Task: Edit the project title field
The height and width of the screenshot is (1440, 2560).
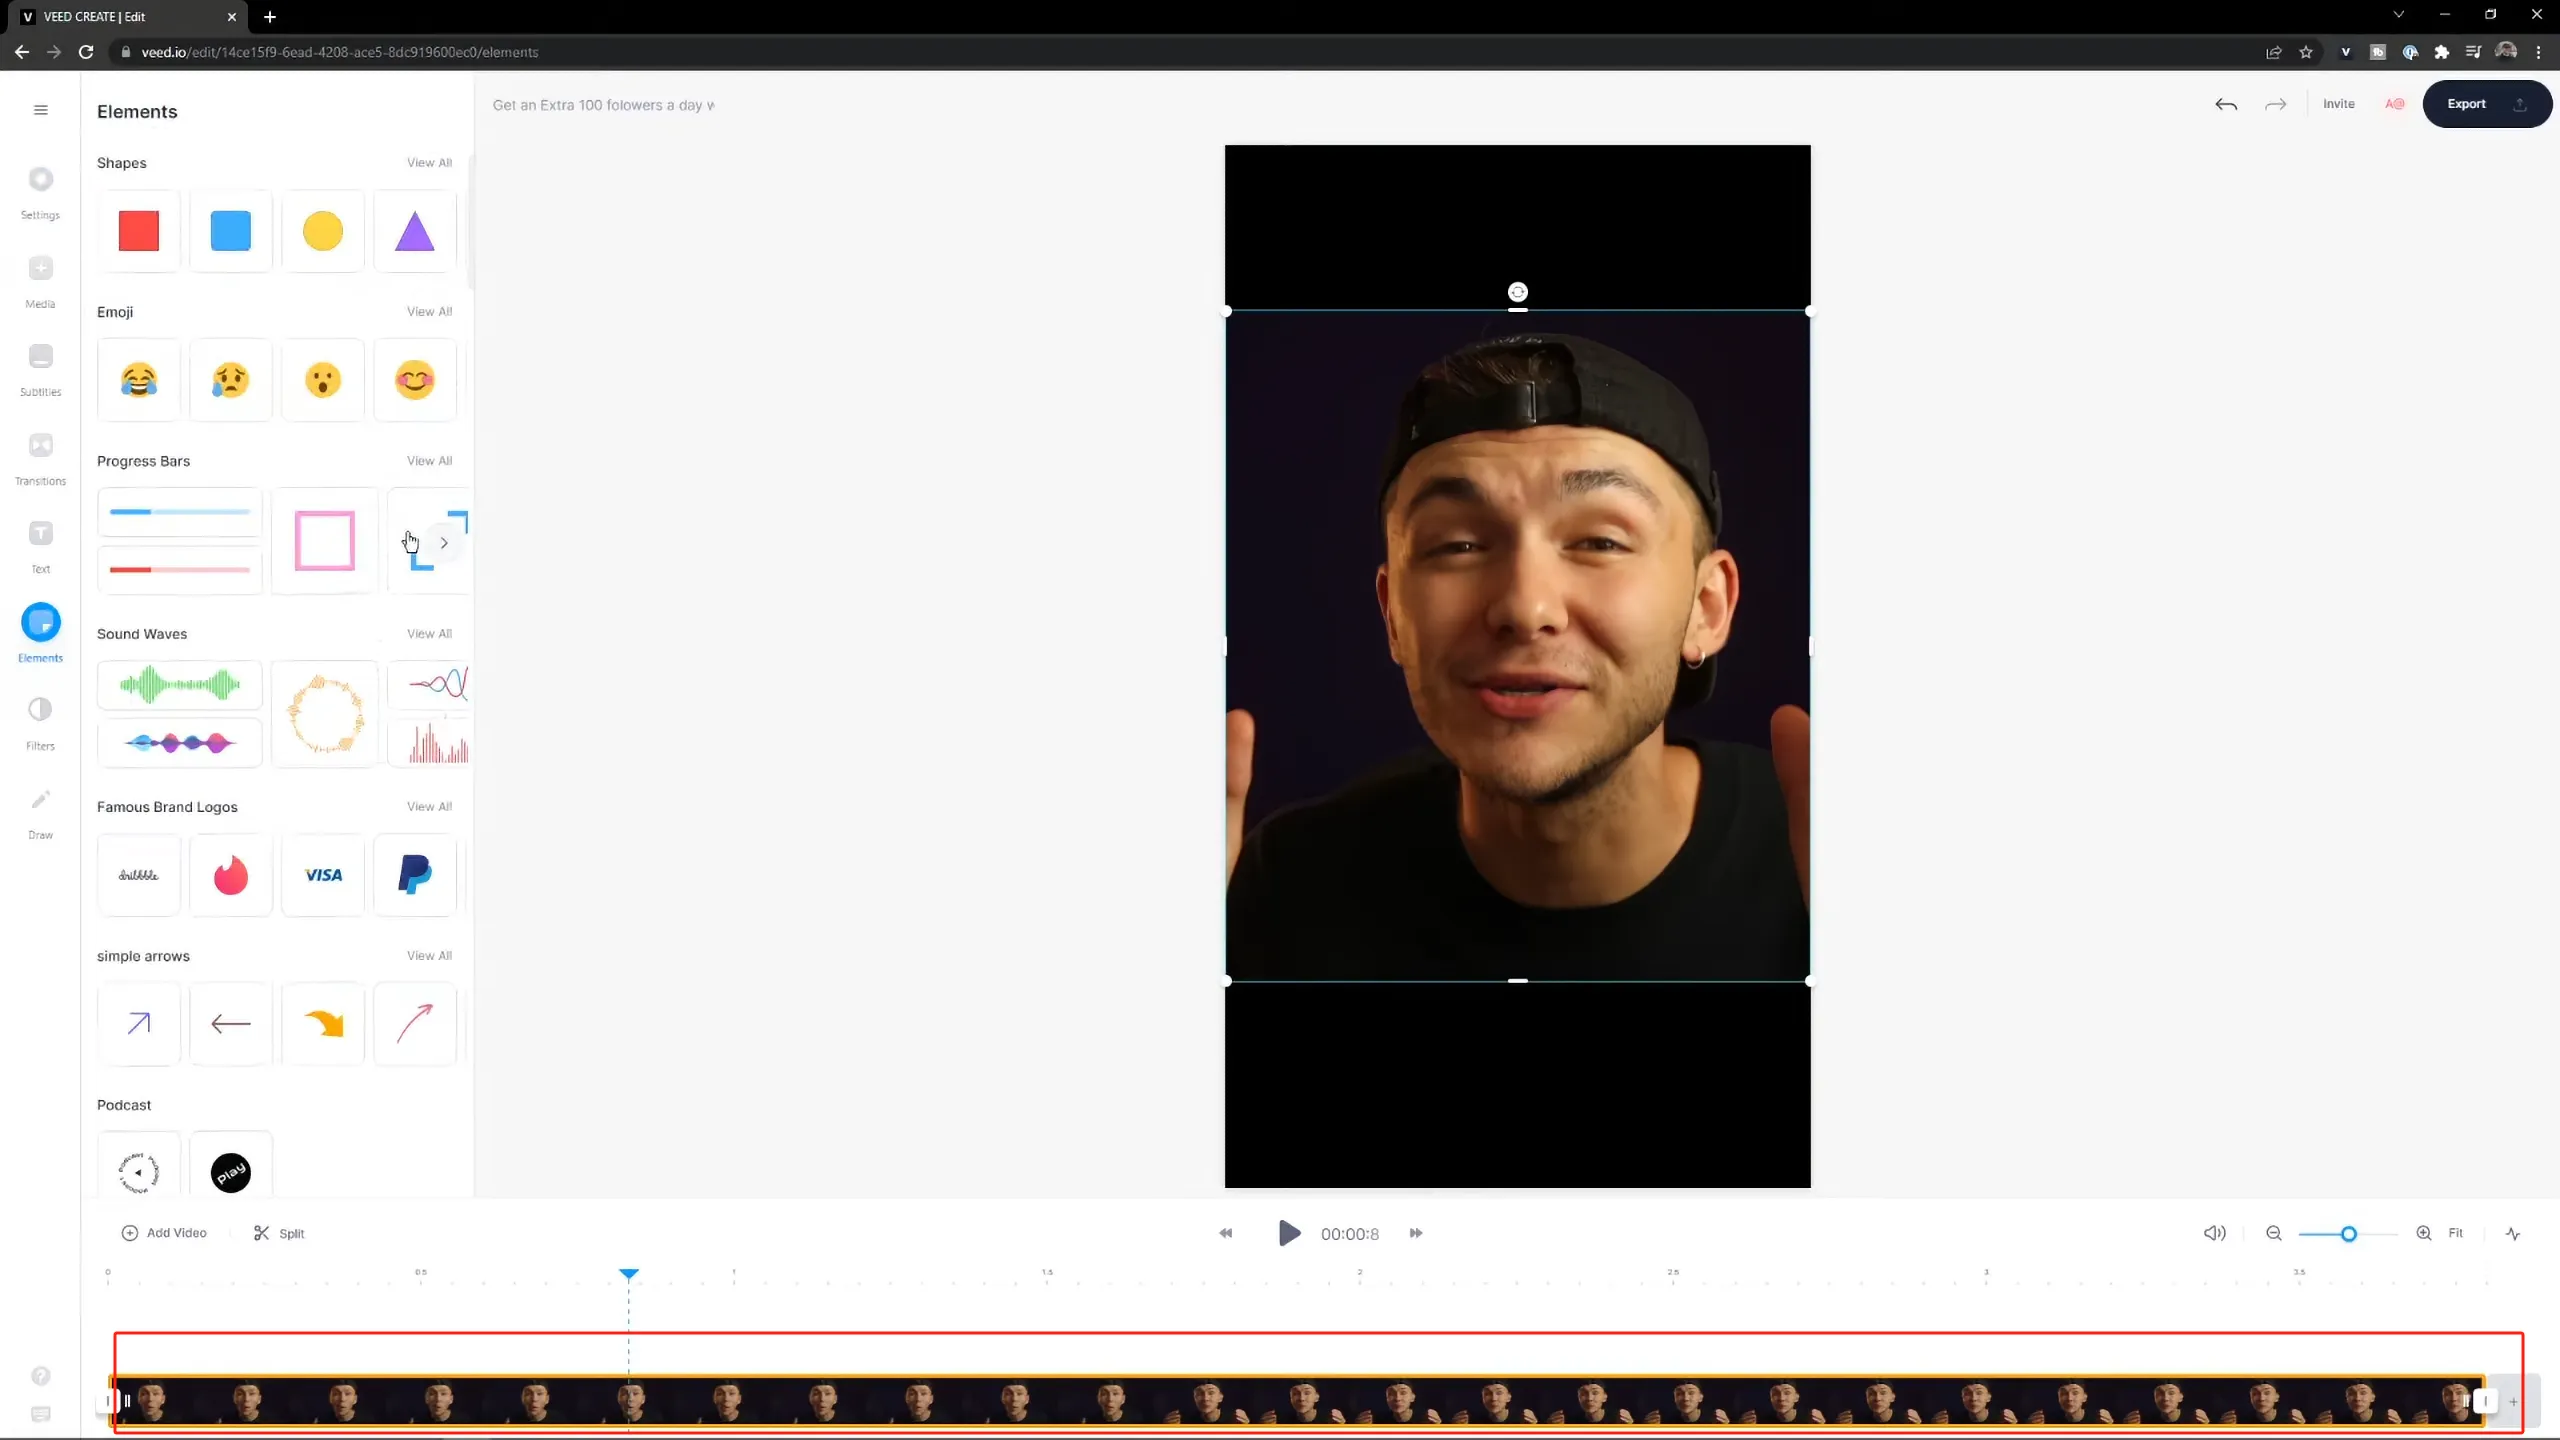Action: 603,105
